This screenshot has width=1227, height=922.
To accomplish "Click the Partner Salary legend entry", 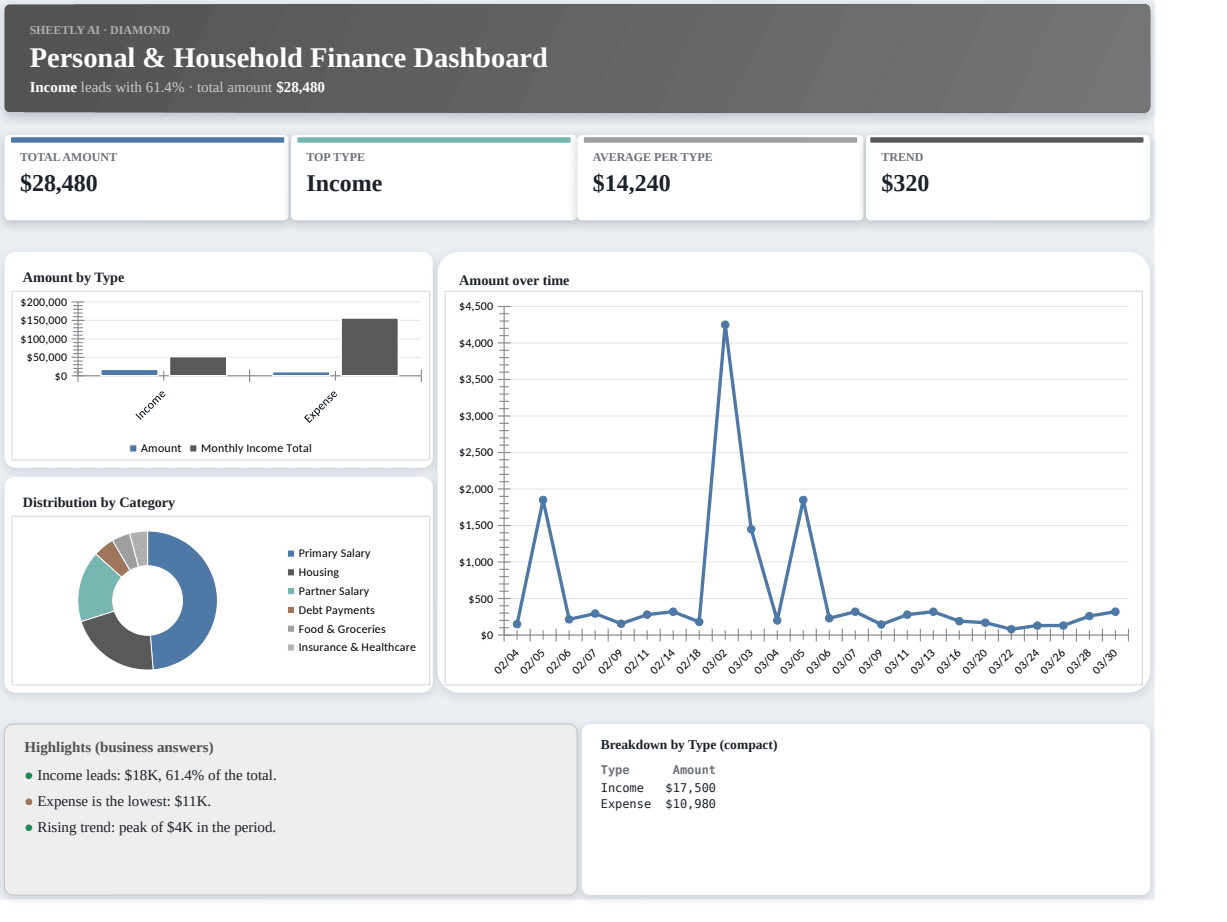I will coord(328,591).
